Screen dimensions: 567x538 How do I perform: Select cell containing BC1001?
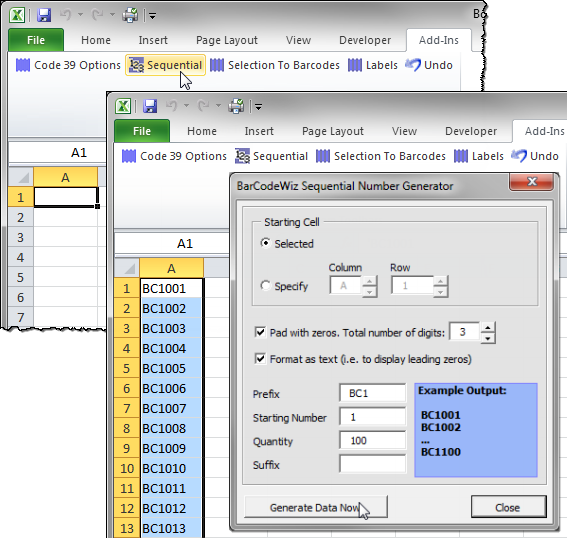[171, 288]
